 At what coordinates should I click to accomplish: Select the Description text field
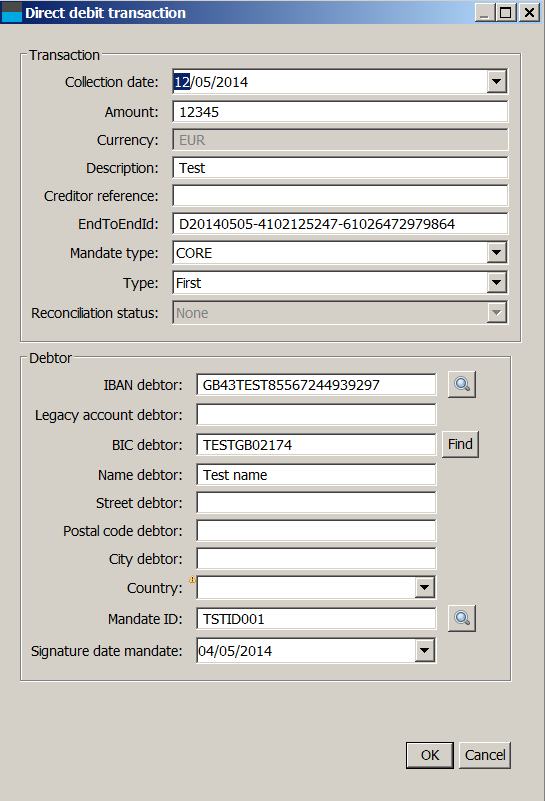340,168
